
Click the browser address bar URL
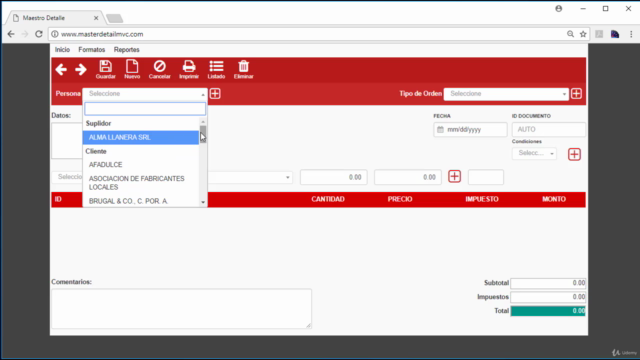click(x=102, y=34)
